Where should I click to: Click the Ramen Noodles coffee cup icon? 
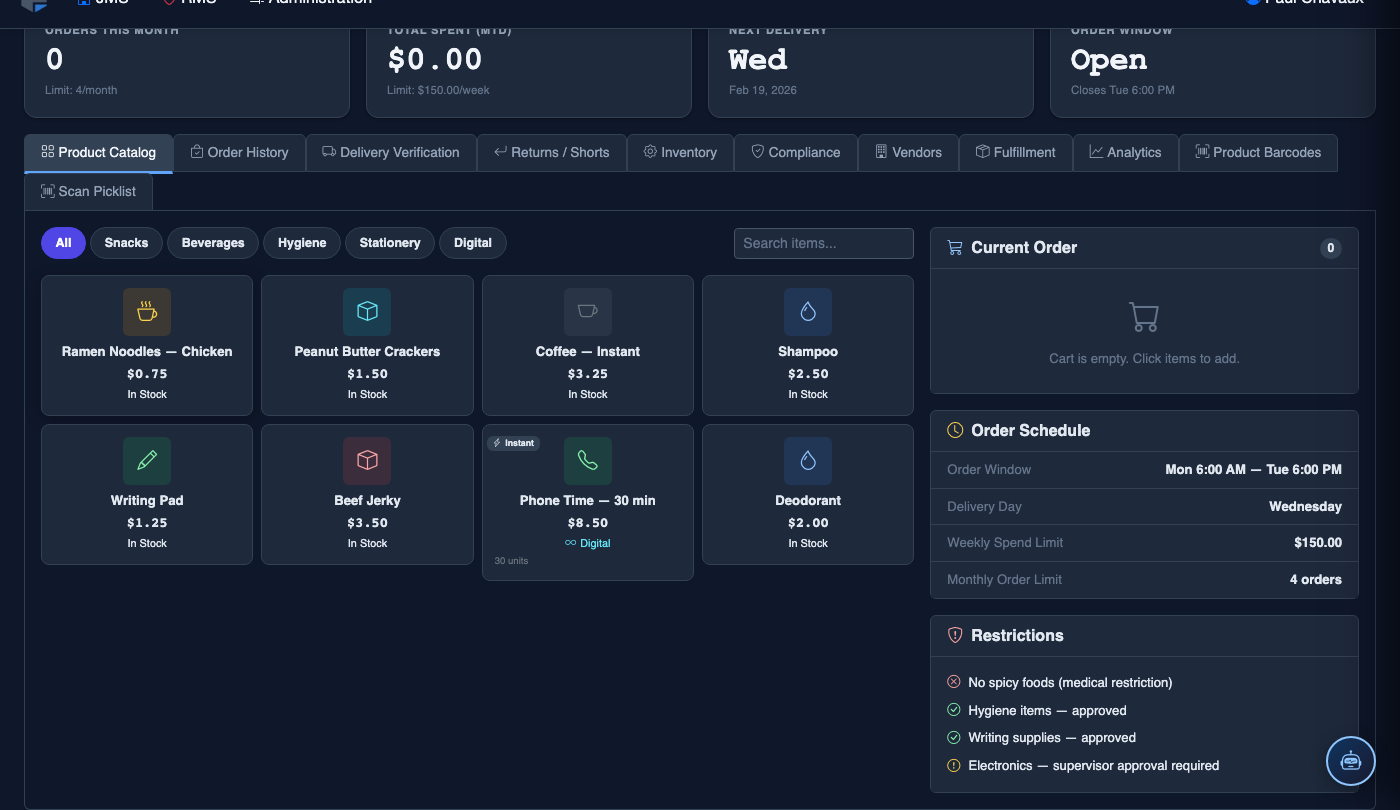pos(147,312)
